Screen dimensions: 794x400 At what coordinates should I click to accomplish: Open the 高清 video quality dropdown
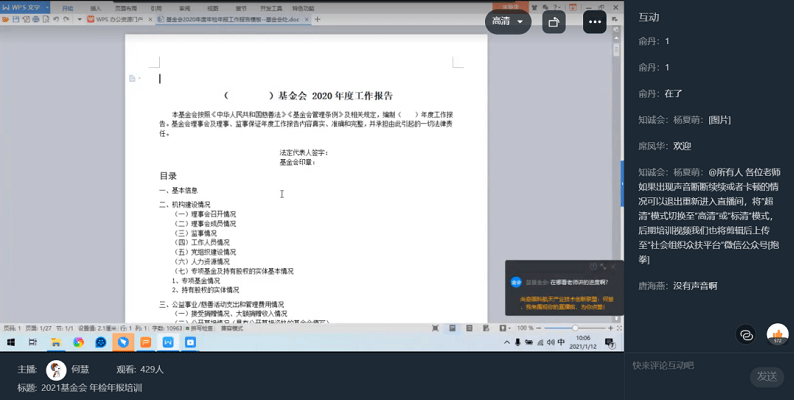click(508, 21)
